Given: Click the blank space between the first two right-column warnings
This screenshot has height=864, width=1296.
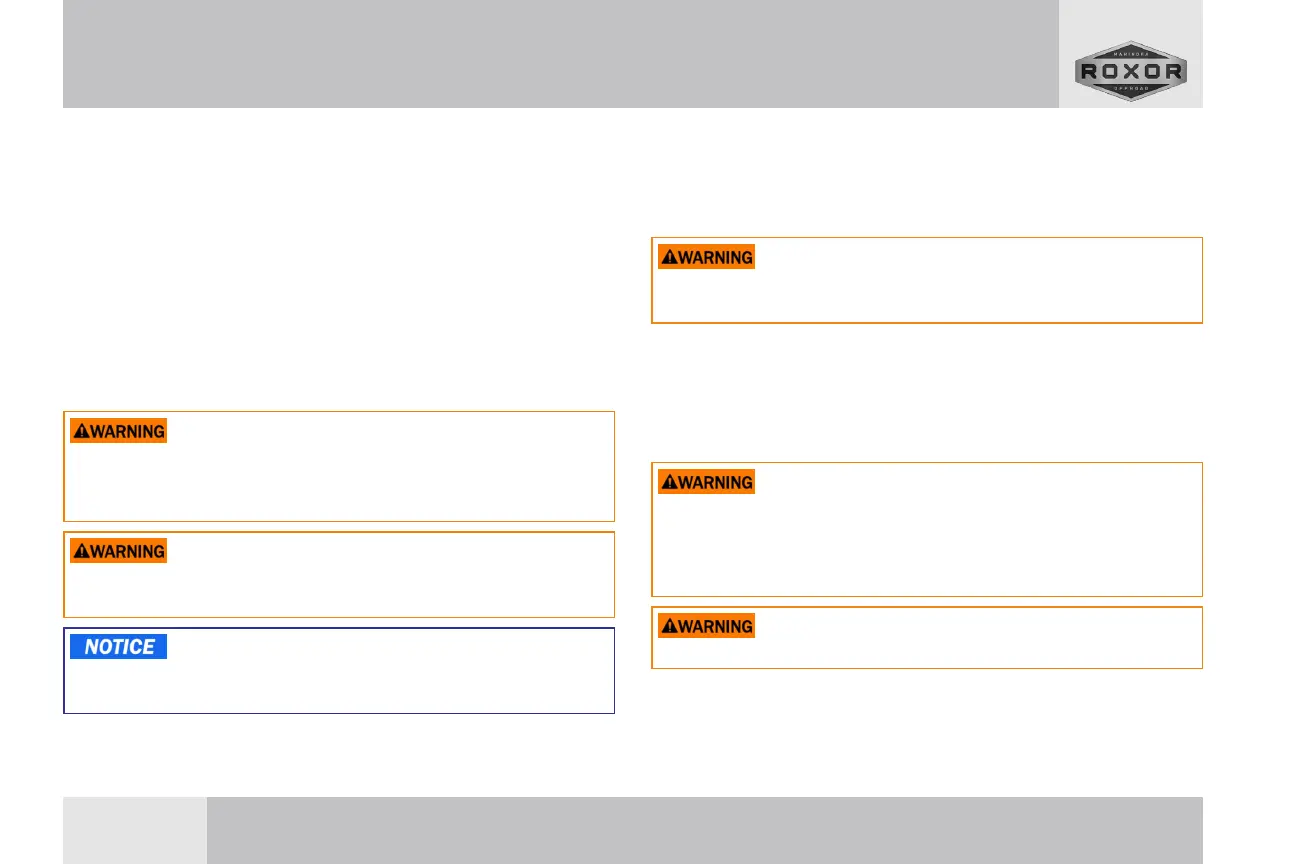Looking at the screenshot, I should (926, 392).
